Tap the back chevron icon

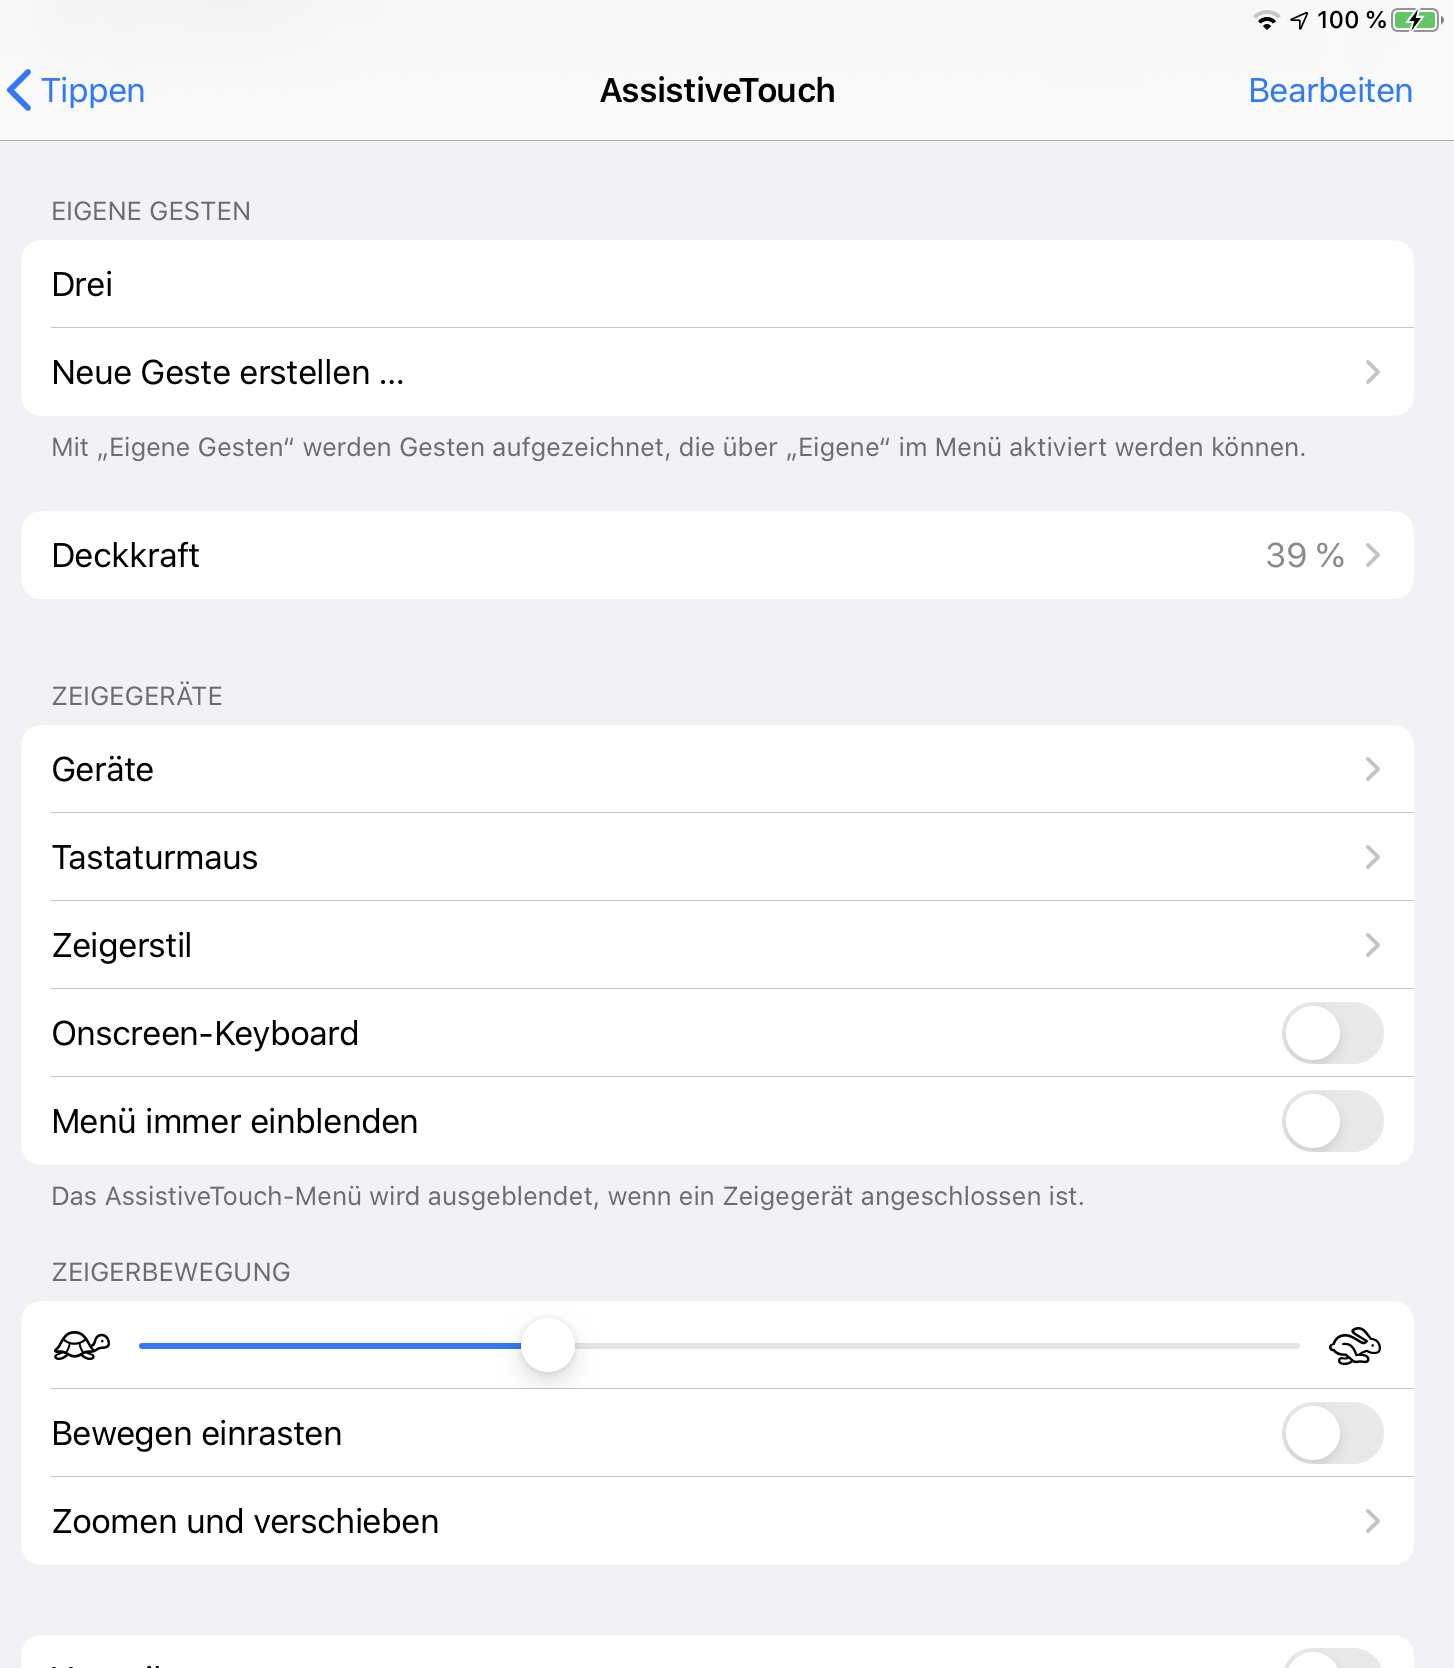pos(20,90)
